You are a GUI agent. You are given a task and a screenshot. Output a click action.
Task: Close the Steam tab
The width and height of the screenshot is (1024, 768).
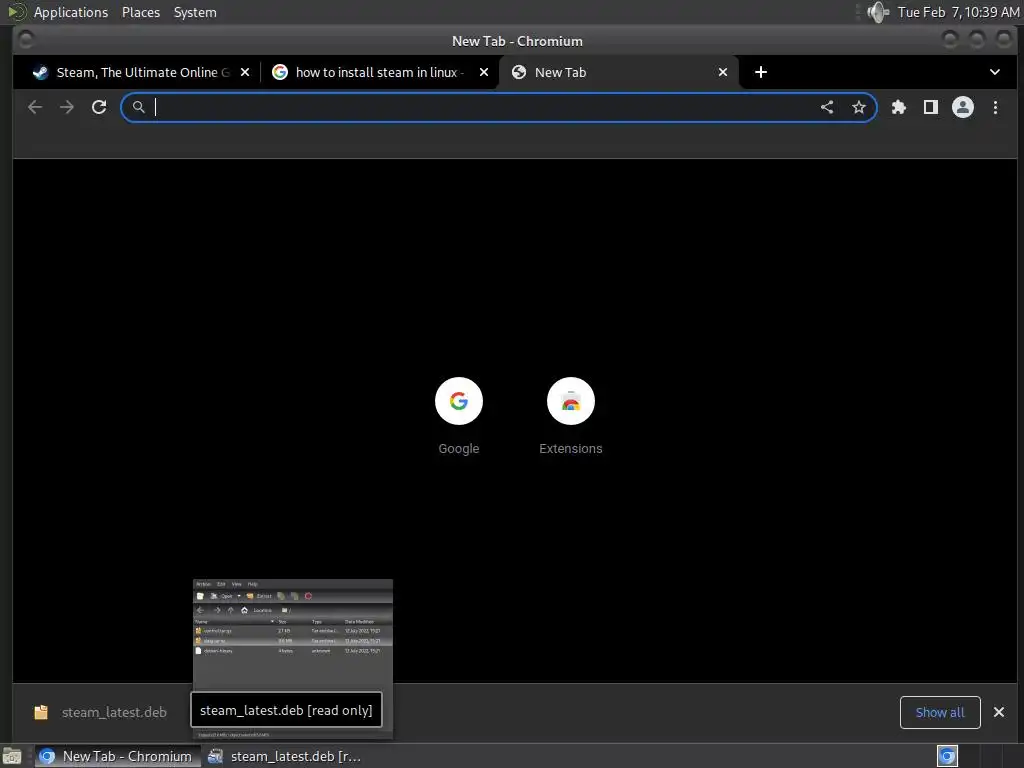click(x=245, y=72)
